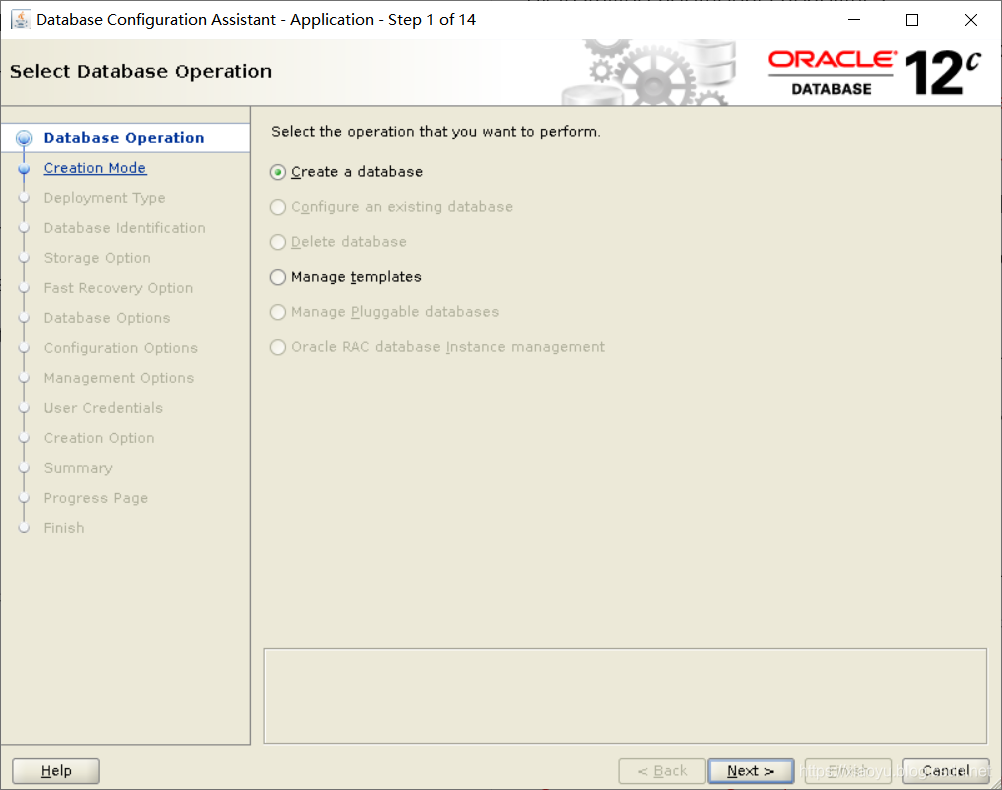
Task: Maximize the Database Configuration Assistant window
Action: click(912, 20)
